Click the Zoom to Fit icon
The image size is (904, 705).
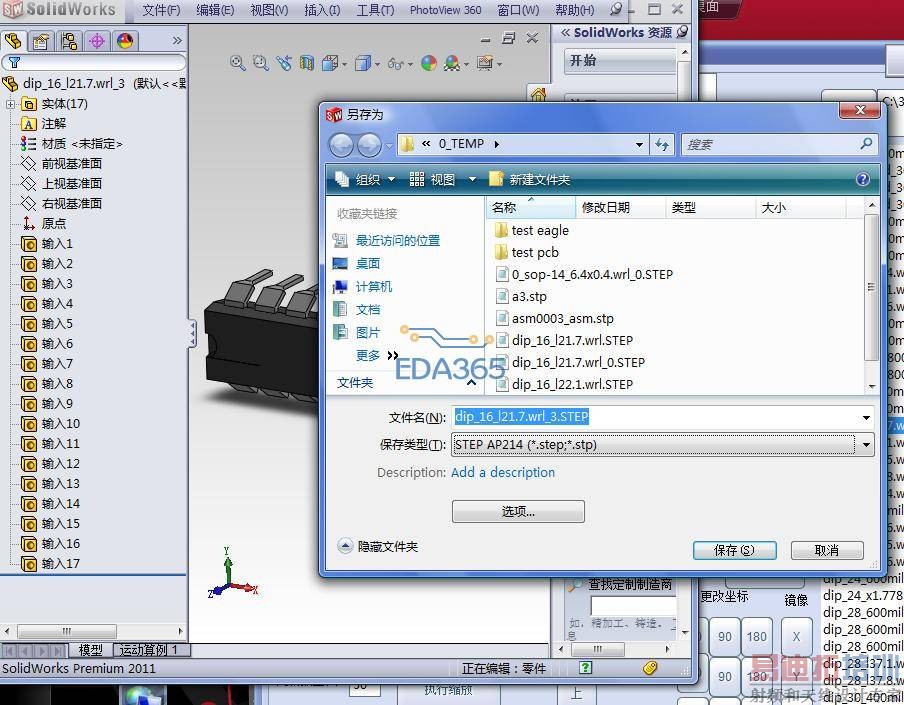[x=237, y=63]
